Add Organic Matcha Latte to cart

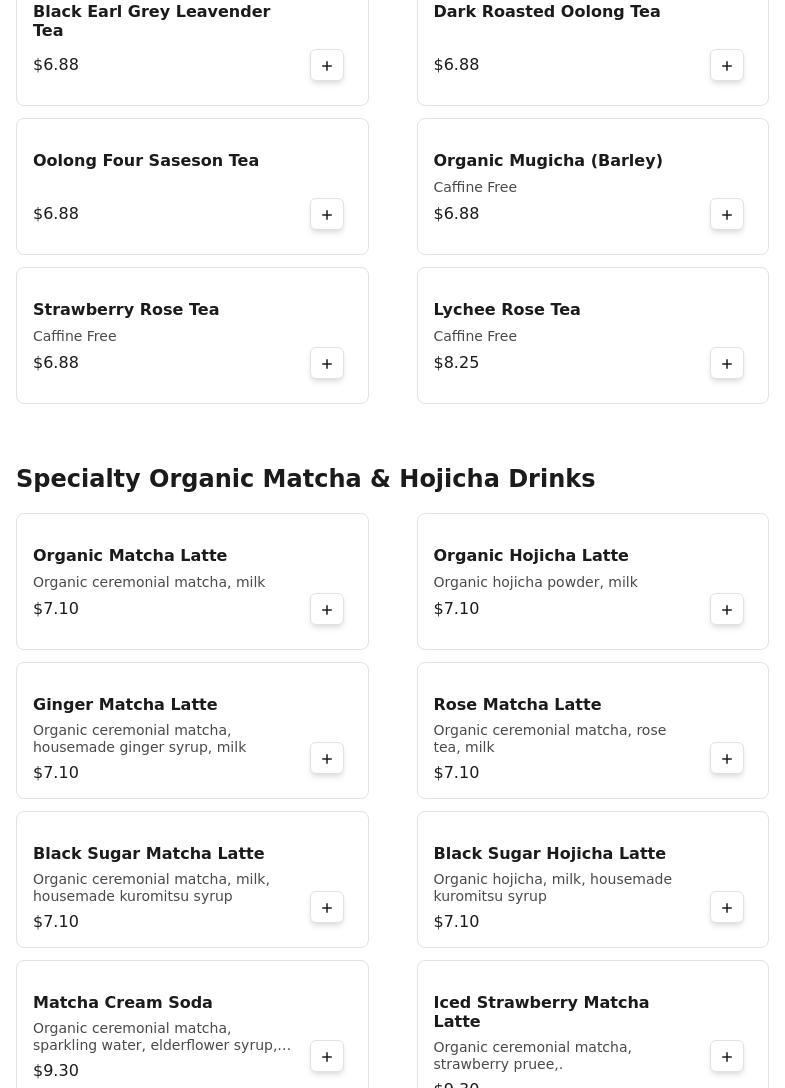tap(327, 610)
